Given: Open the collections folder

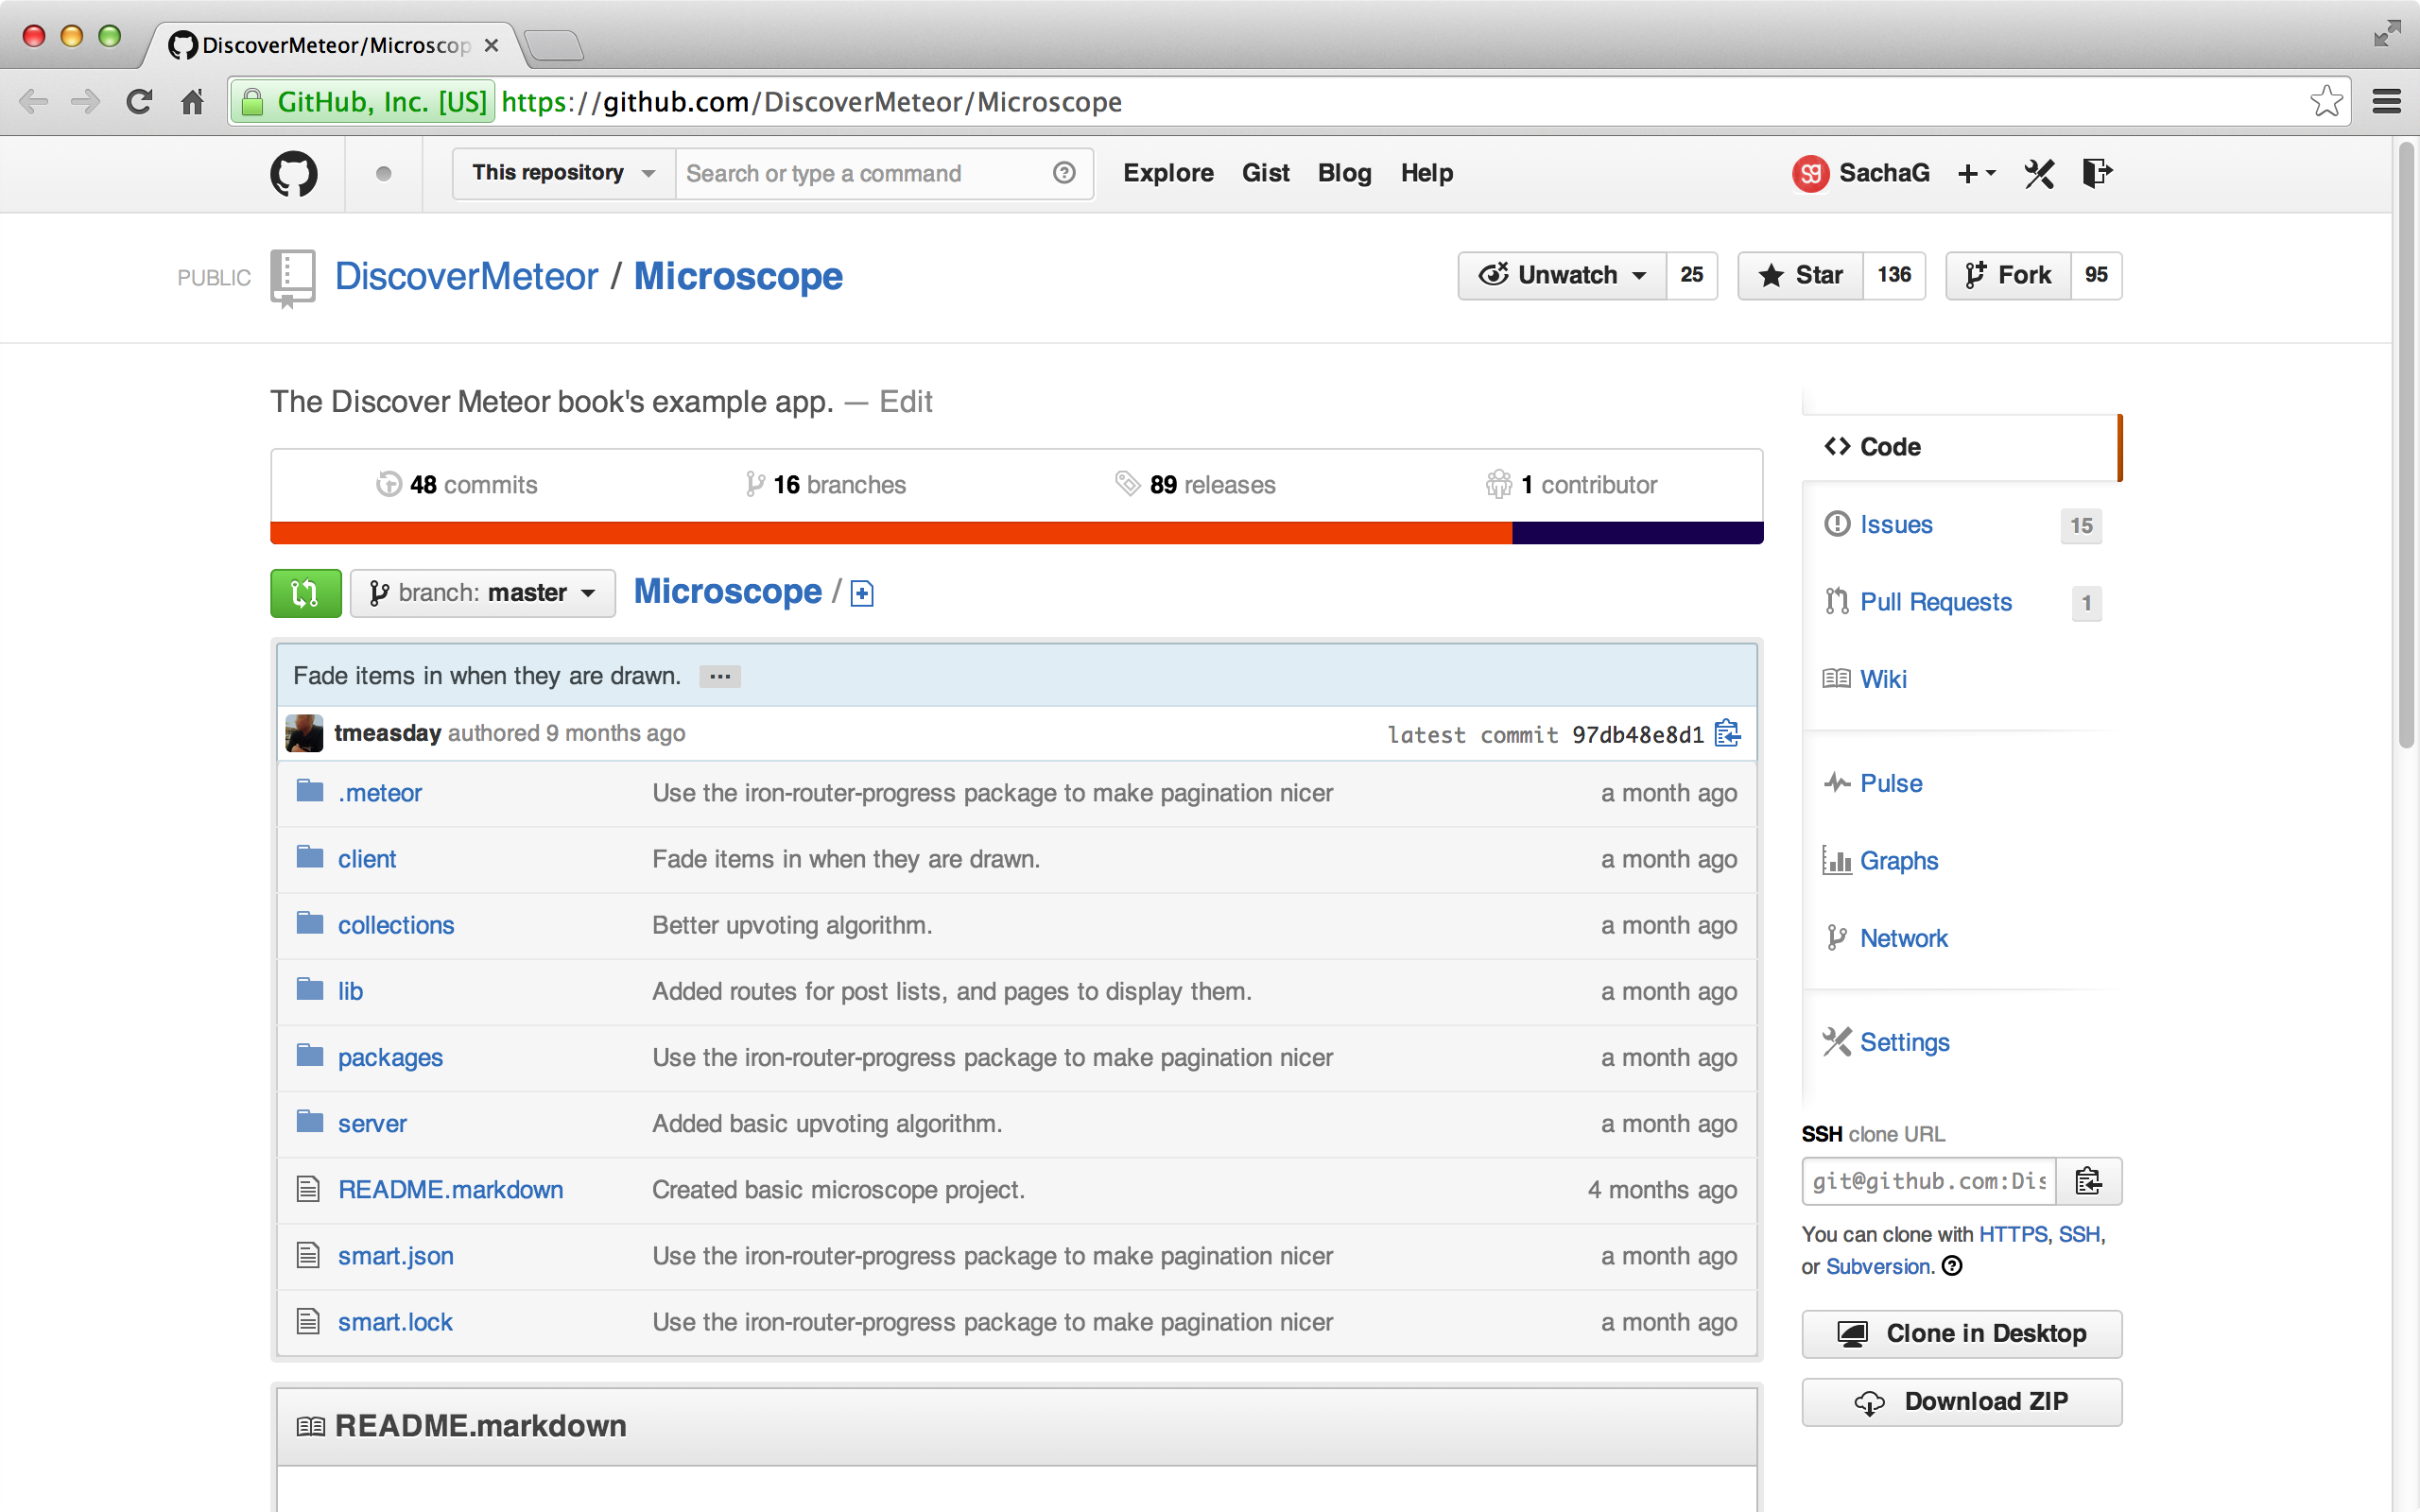Looking at the screenshot, I should [395, 925].
